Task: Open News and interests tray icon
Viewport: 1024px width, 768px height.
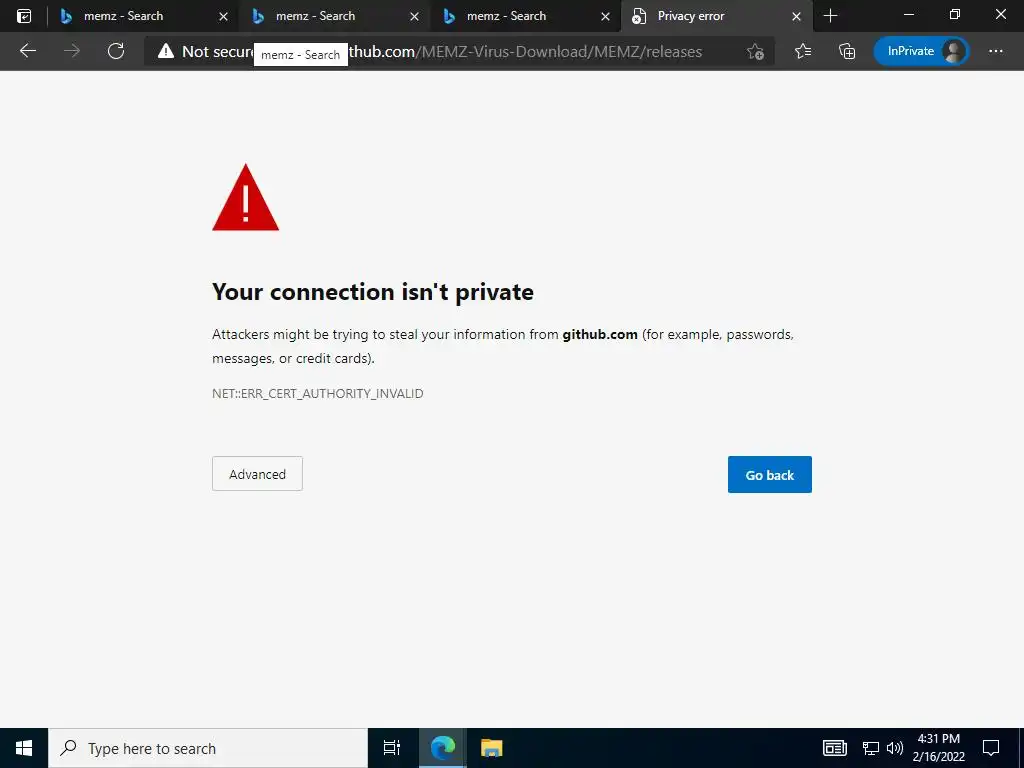Action: (835, 748)
